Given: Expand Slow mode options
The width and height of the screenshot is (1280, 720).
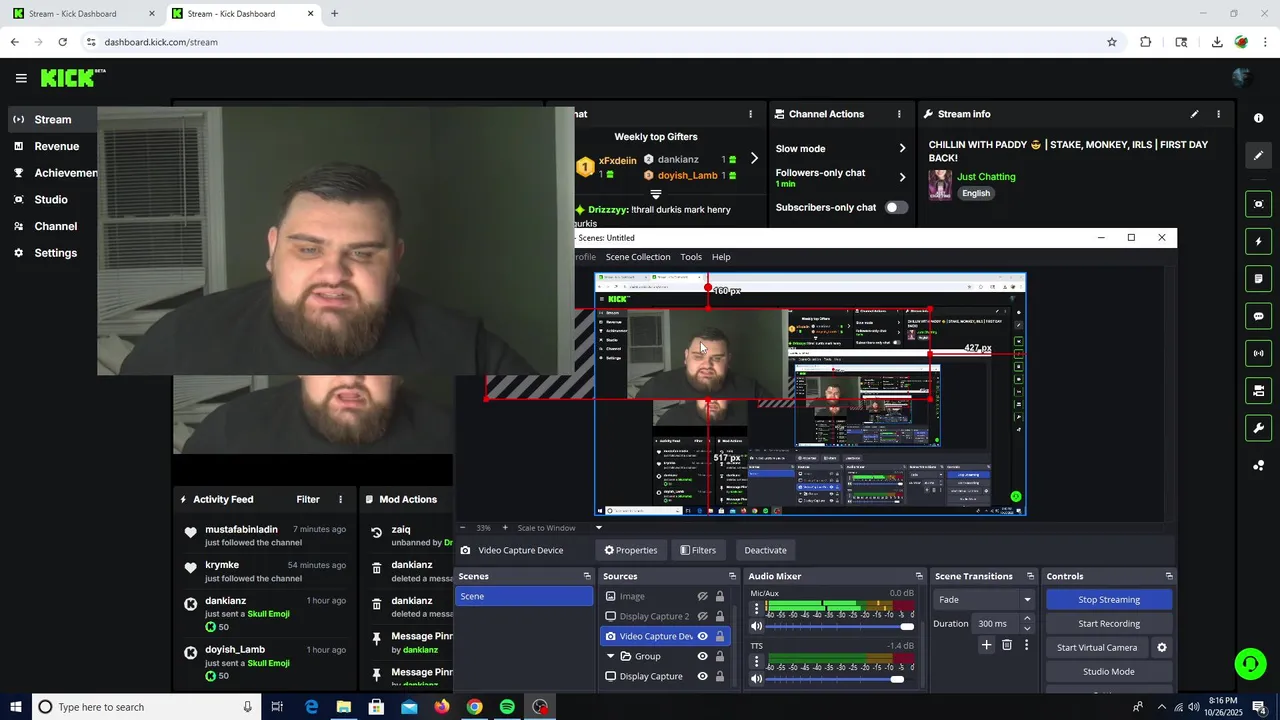Looking at the screenshot, I should click(902, 148).
